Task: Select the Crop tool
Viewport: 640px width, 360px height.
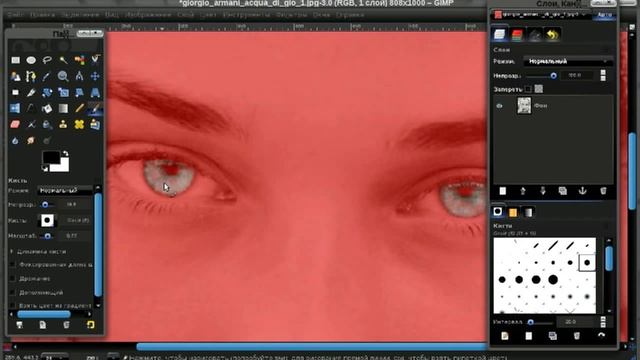Action: click(x=31, y=93)
